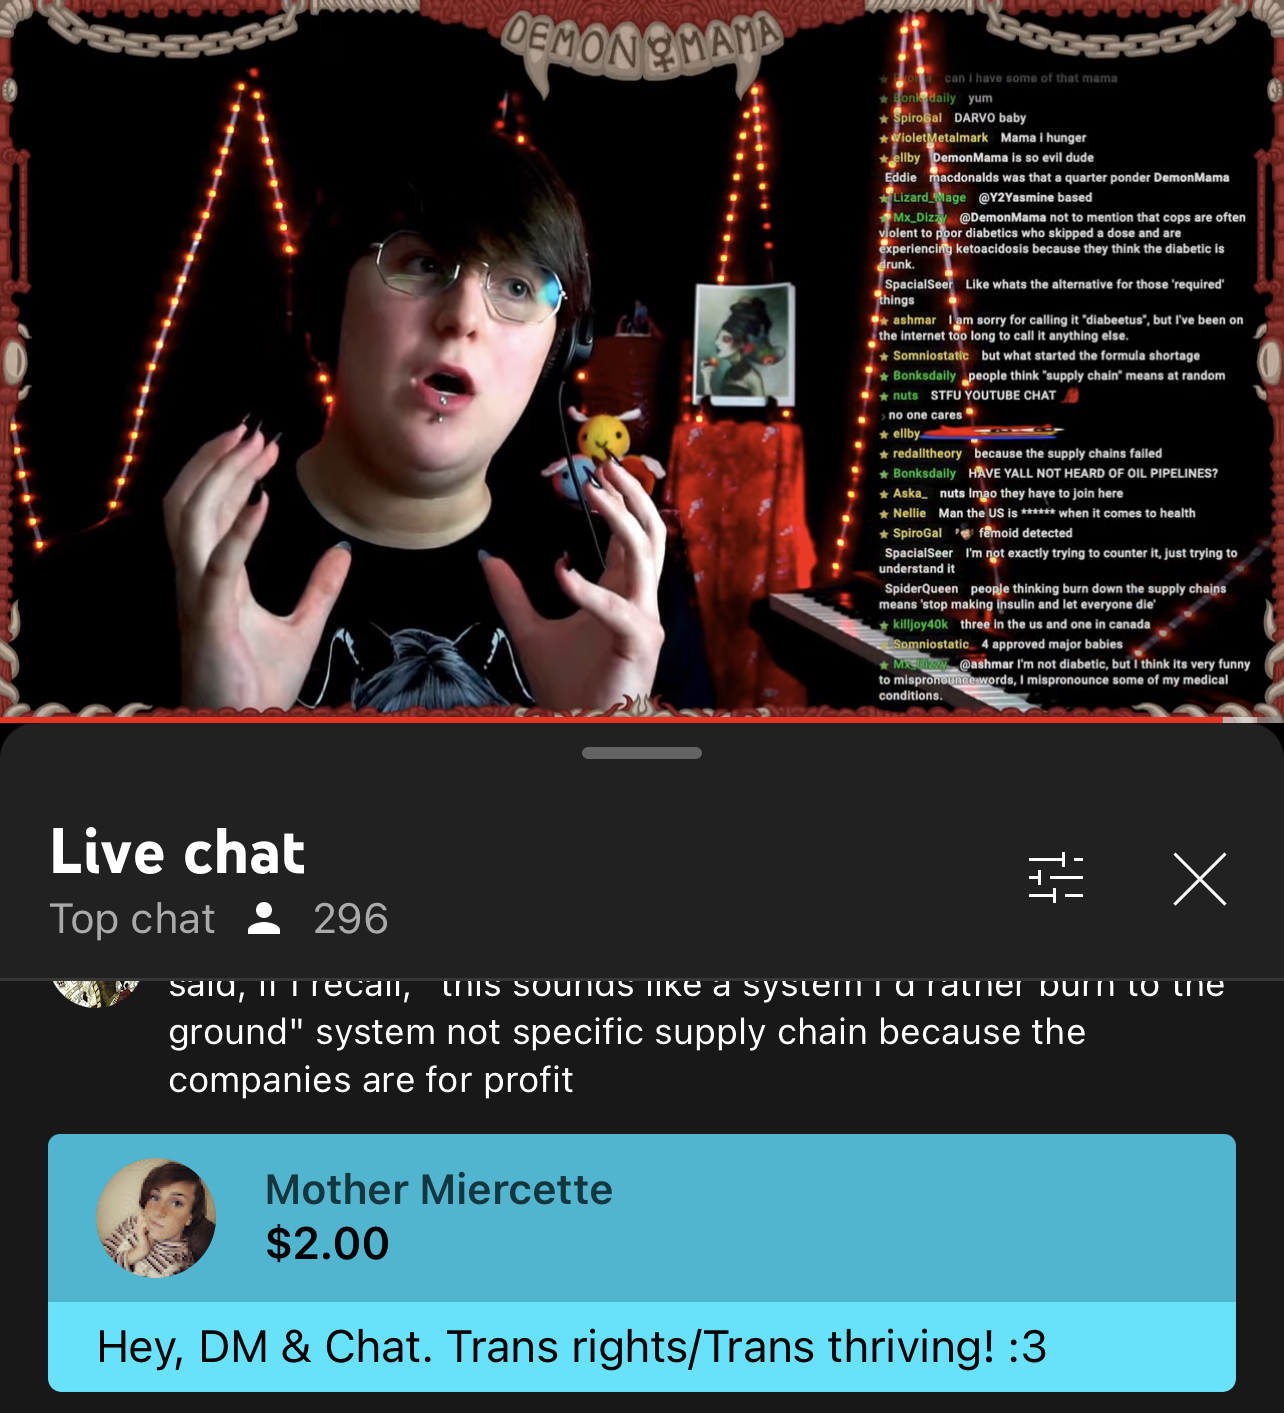The width and height of the screenshot is (1284, 1413).
Task: Open the chat filter sliders icon
Action: coord(1056,878)
